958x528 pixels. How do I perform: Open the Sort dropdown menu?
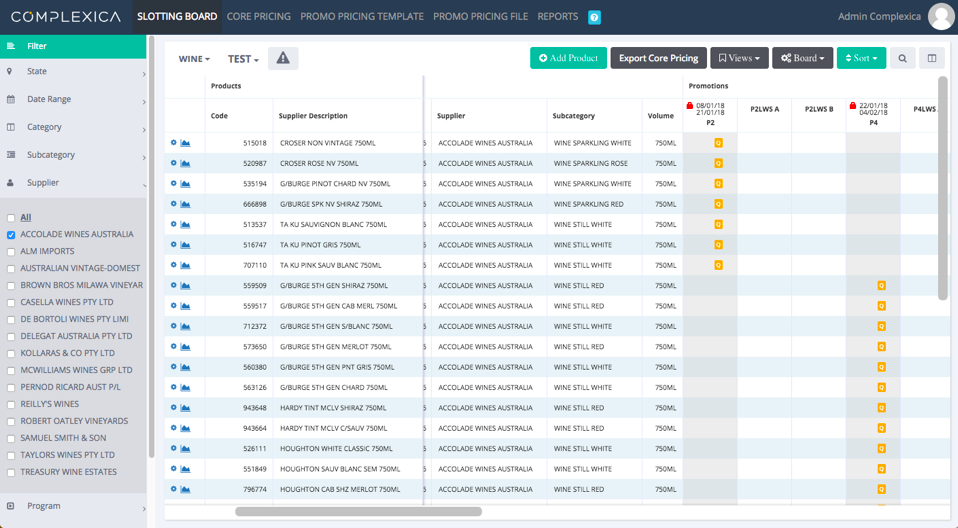tap(861, 58)
